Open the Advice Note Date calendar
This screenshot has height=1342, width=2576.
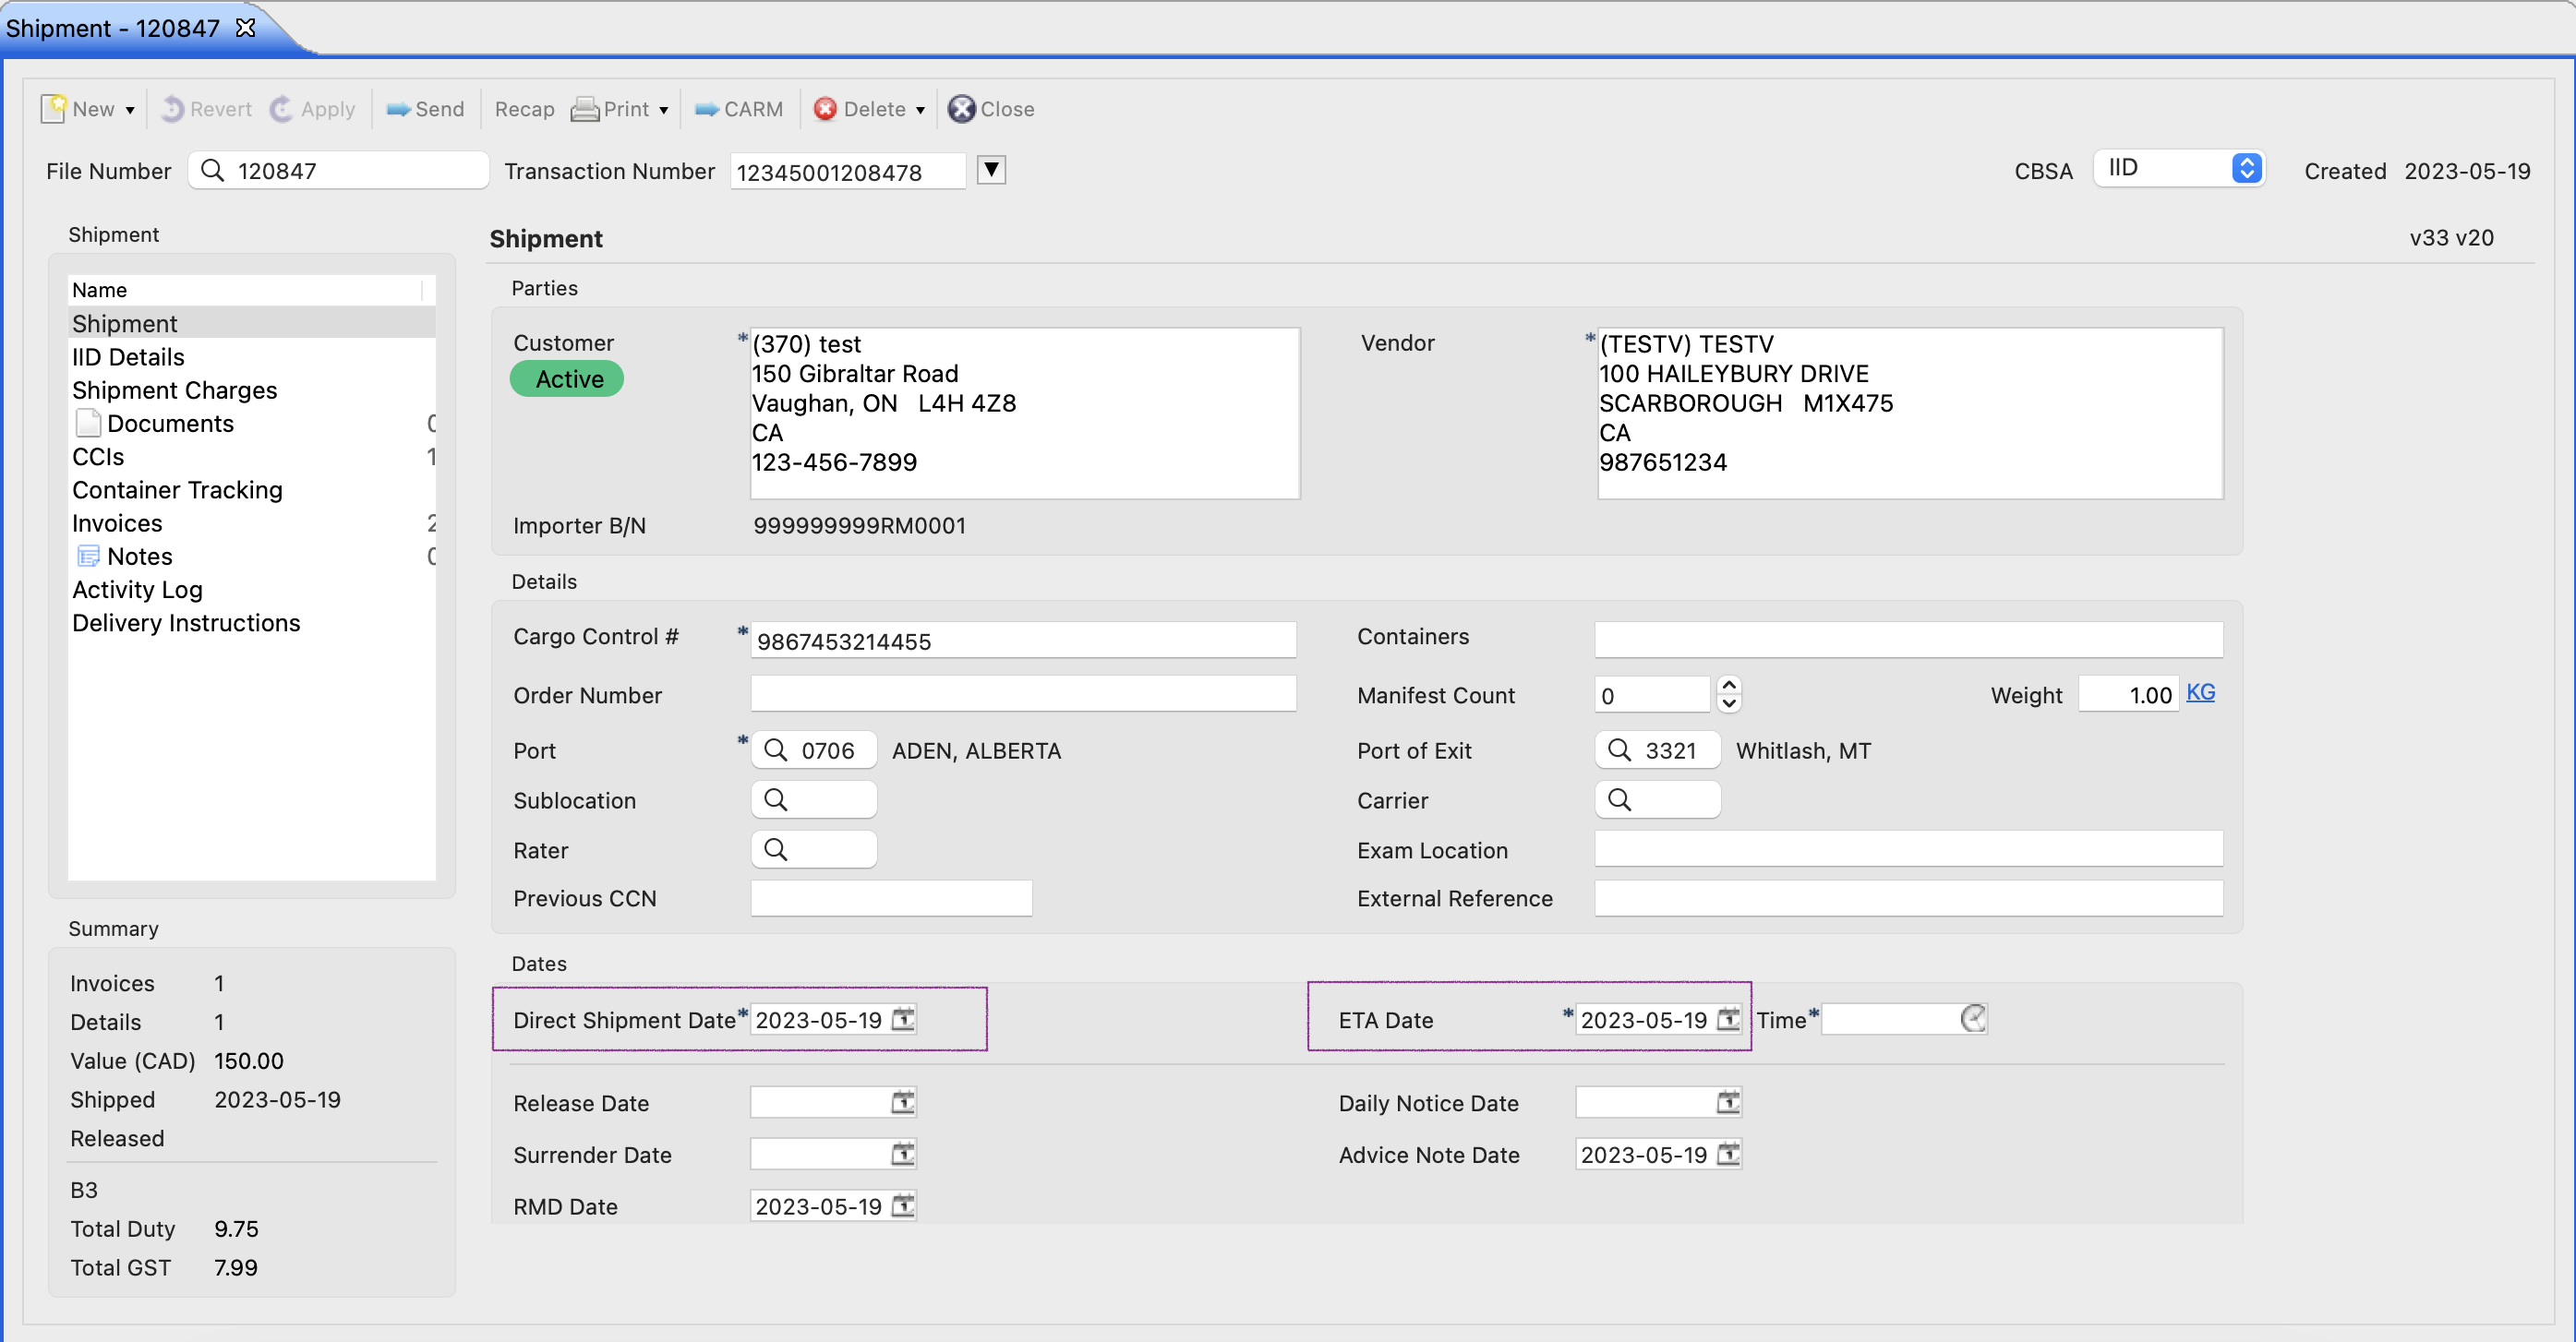[x=1728, y=1154]
